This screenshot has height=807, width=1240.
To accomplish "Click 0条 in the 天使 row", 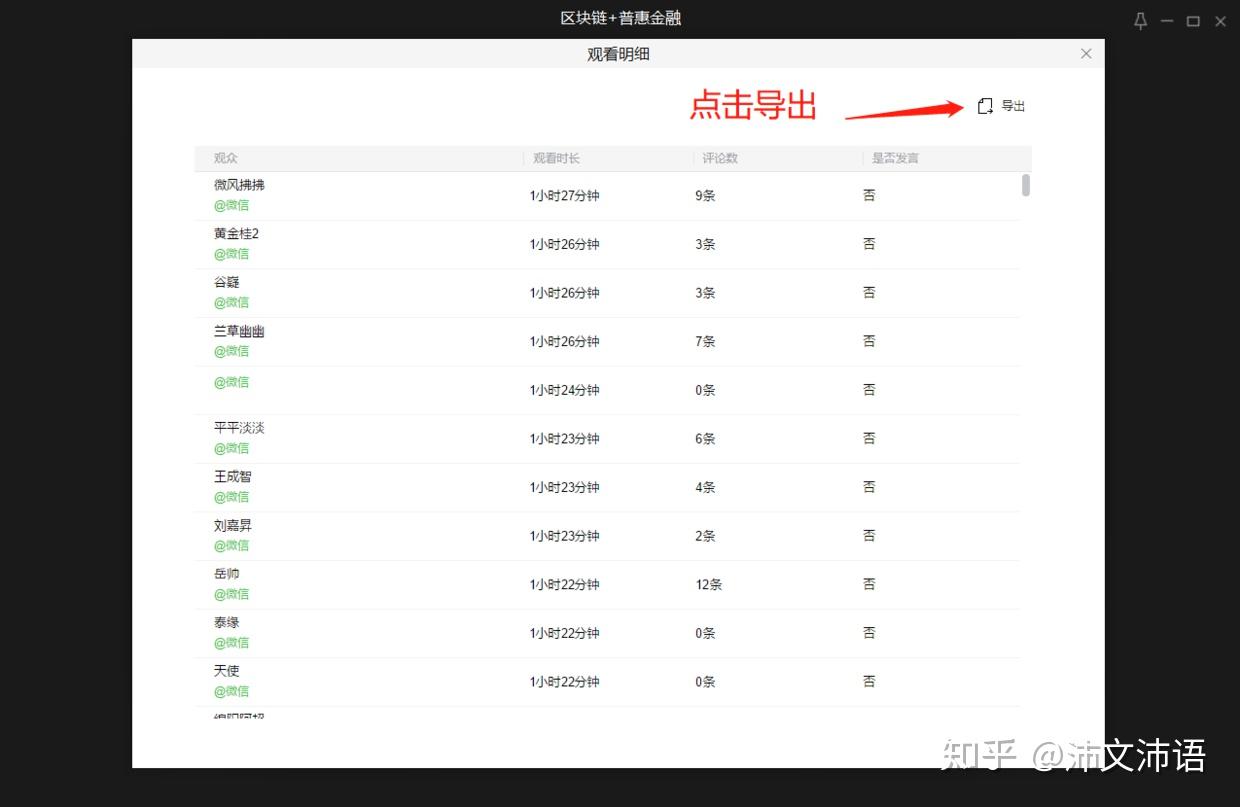I will coord(706,682).
